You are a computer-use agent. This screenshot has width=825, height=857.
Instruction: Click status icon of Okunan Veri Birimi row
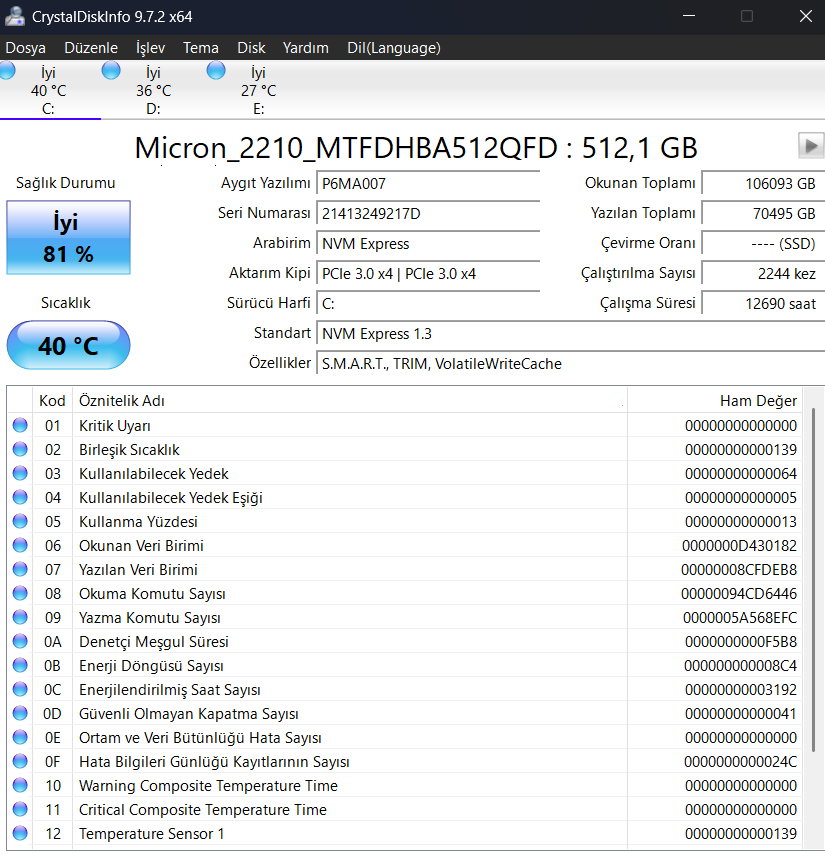pos(20,545)
